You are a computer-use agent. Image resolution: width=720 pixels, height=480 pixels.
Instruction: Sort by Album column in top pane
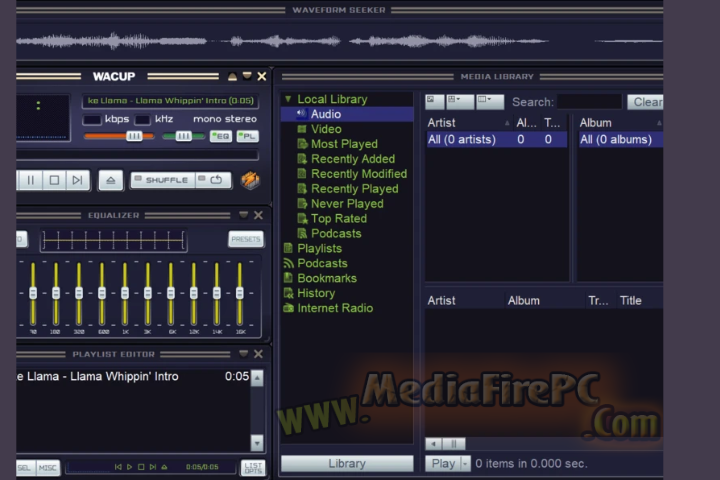click(x=620, y=123)
